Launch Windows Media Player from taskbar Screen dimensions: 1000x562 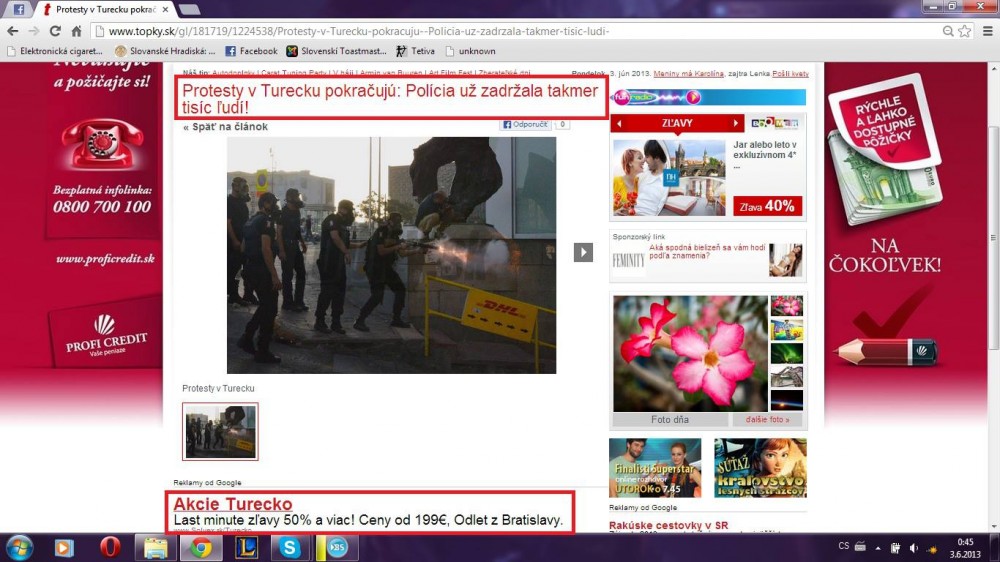click(64, 548)
